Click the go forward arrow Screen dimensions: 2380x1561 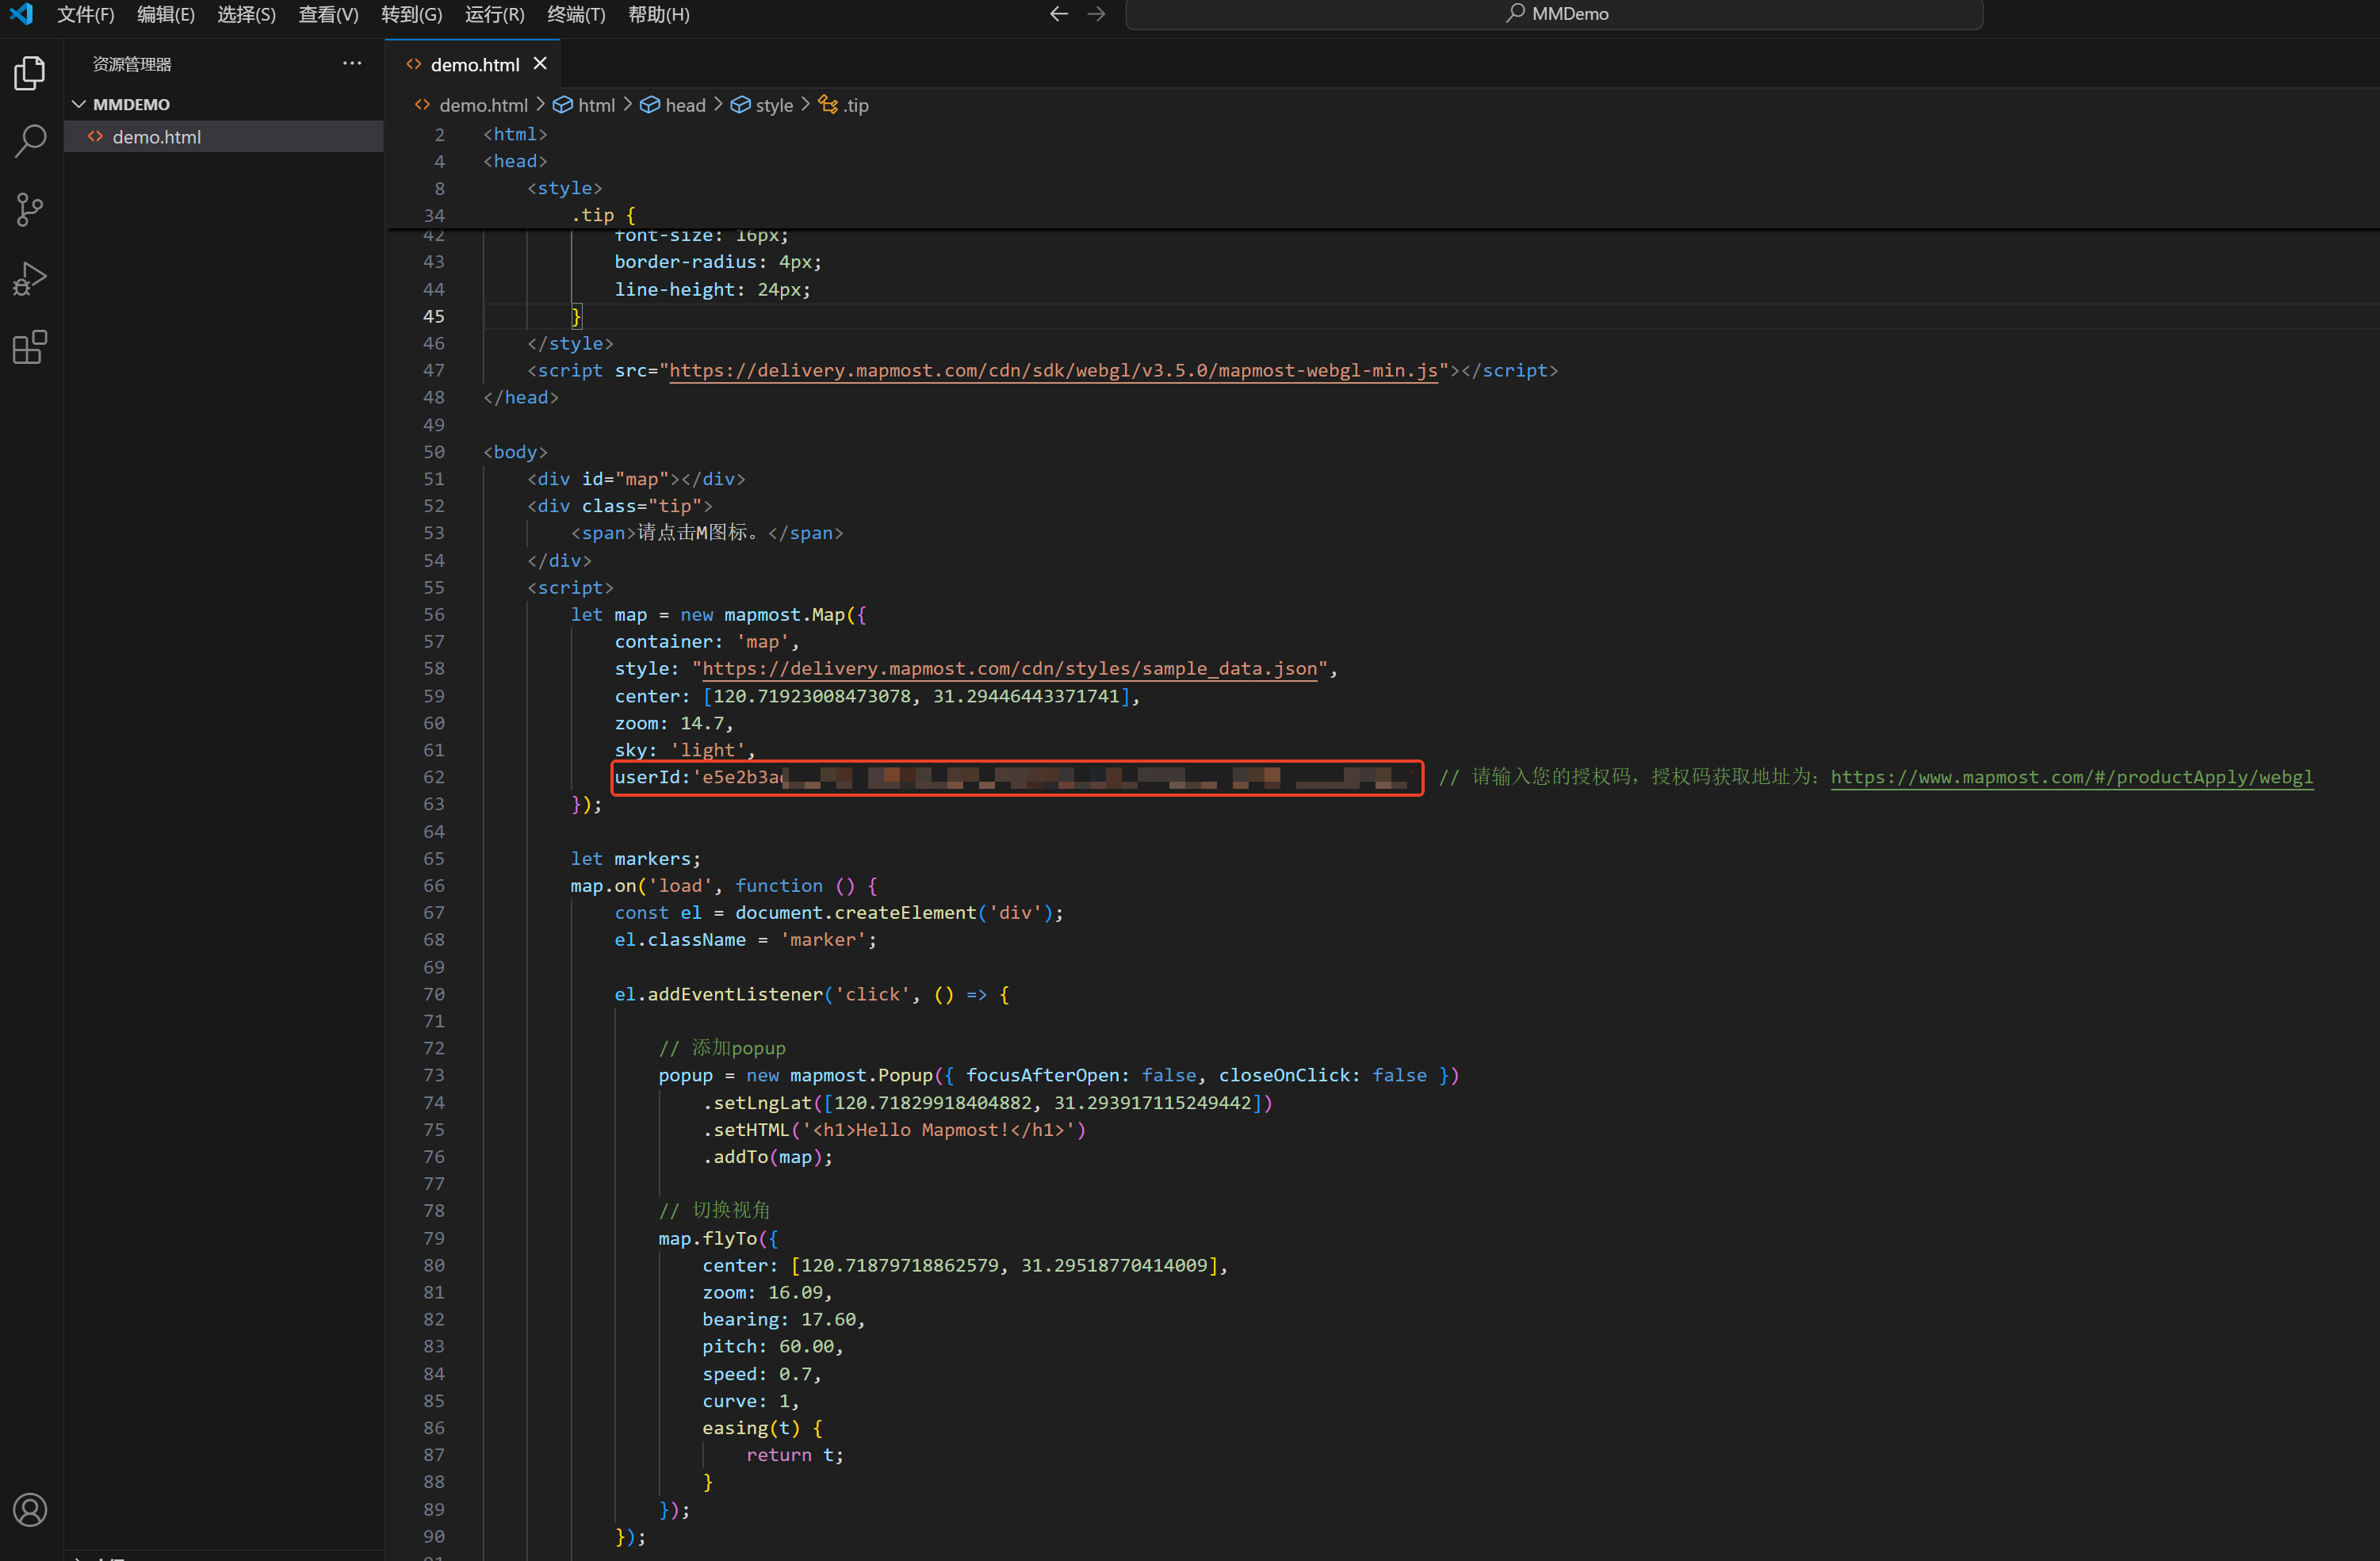1097,14
